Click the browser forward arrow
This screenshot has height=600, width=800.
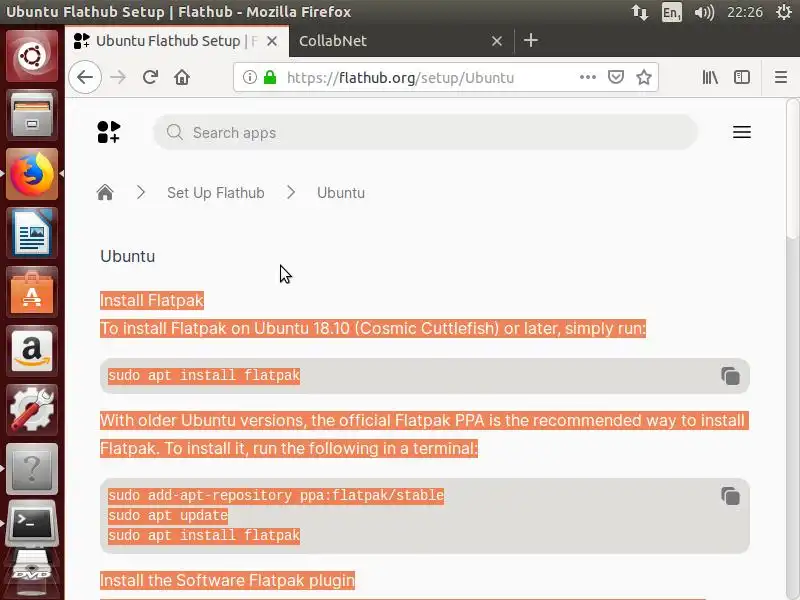coord(118,77)
